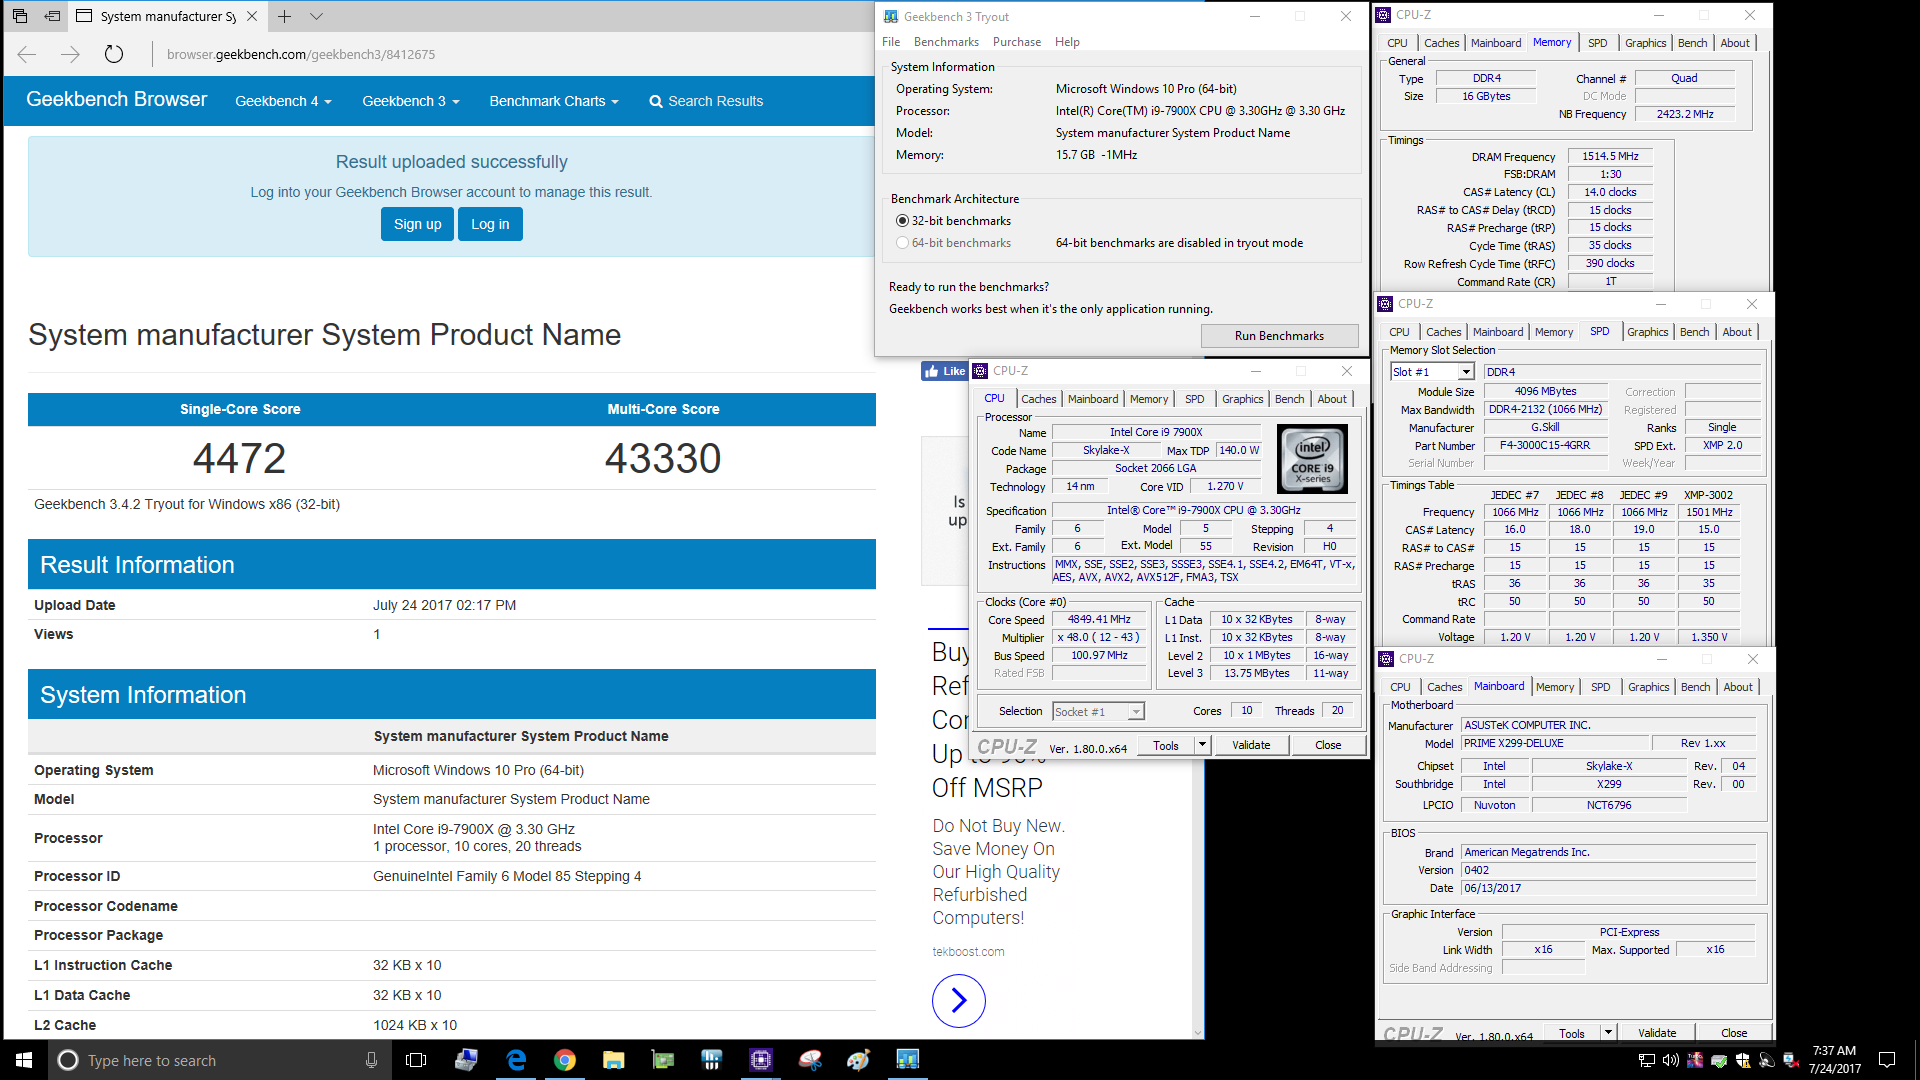
Task: Click the Model value PRIME X299-DELUXE
Action: pos(1554,743)
